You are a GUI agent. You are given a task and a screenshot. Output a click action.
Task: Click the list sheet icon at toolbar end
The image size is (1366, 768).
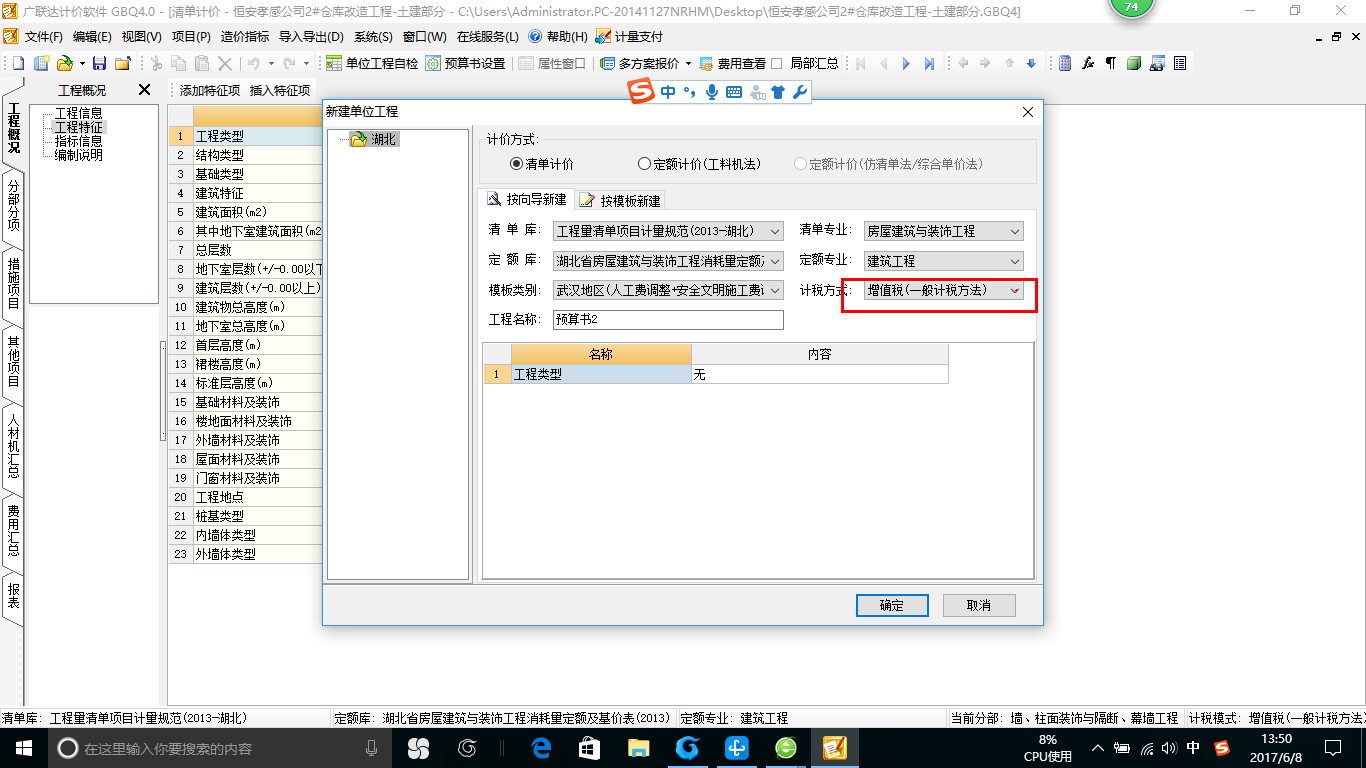click(x=1180, y=63)
